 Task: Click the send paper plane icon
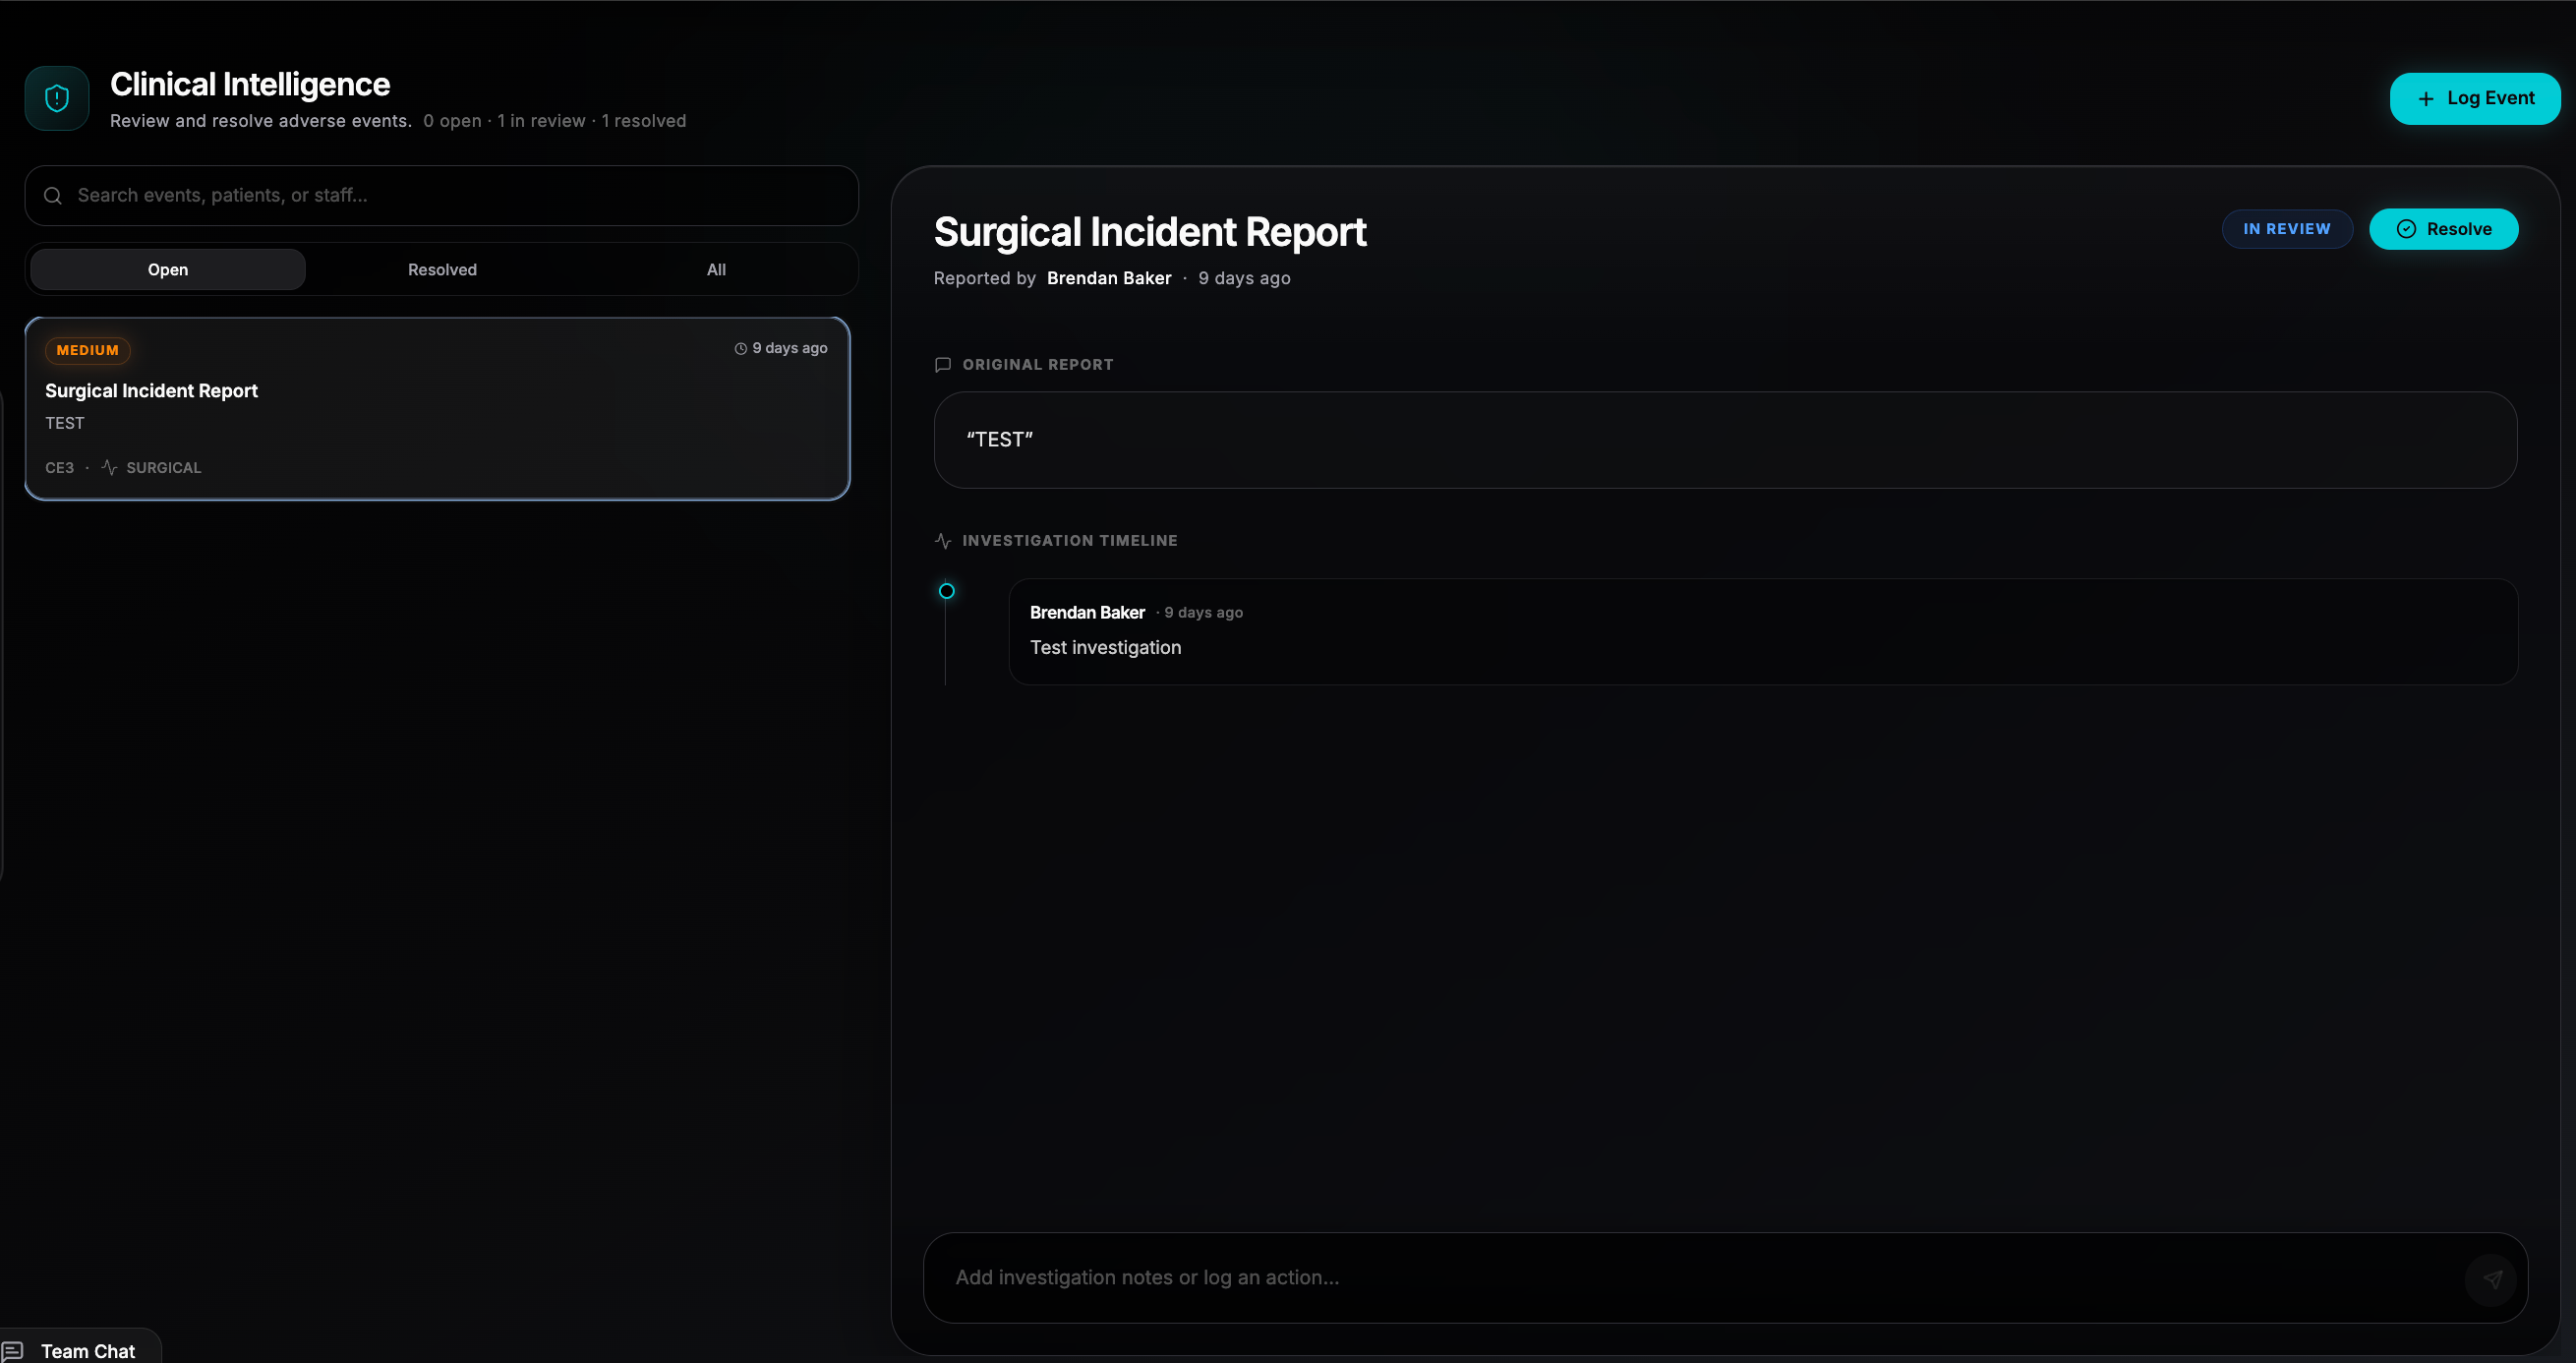click(2492, 1278)
